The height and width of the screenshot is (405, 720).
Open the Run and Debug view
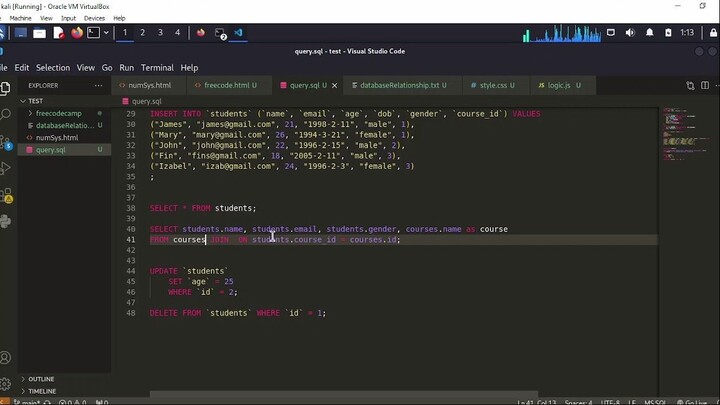(x=6, y=169)
